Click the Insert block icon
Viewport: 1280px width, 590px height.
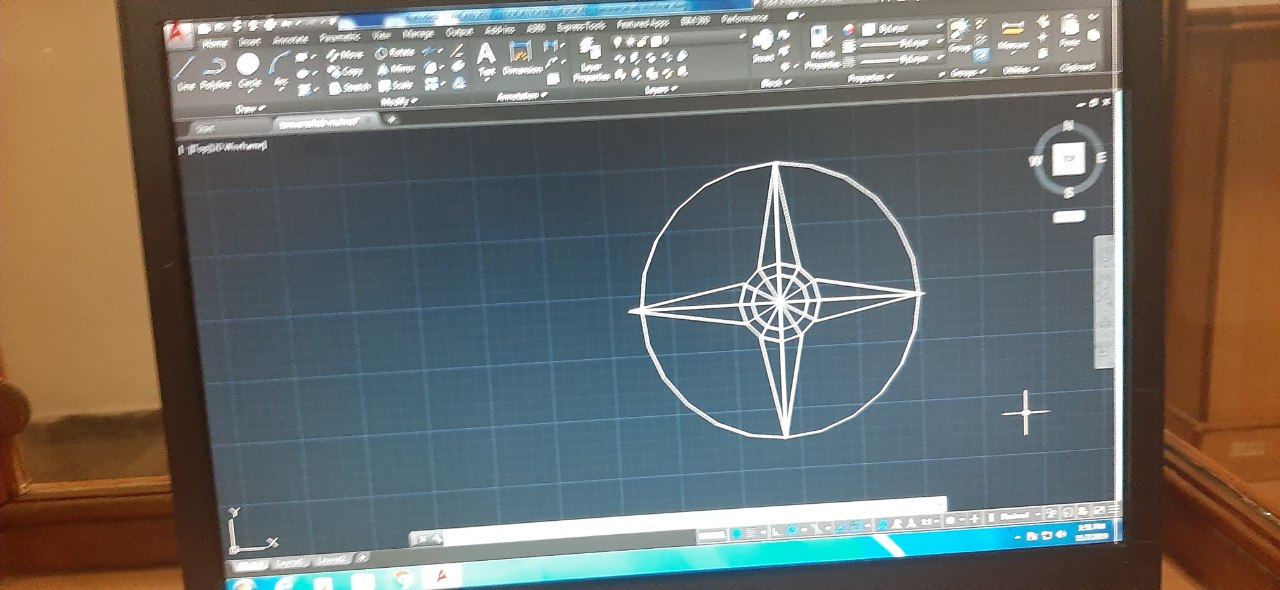click(x=764, y=45)
